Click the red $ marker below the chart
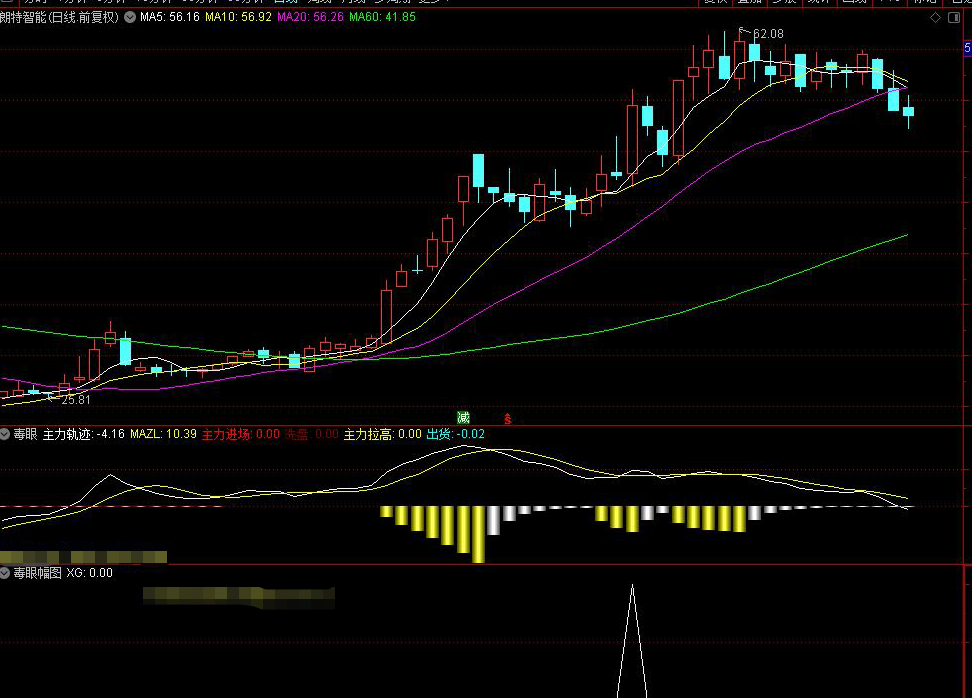972x698 pixels. click(508, 419)
